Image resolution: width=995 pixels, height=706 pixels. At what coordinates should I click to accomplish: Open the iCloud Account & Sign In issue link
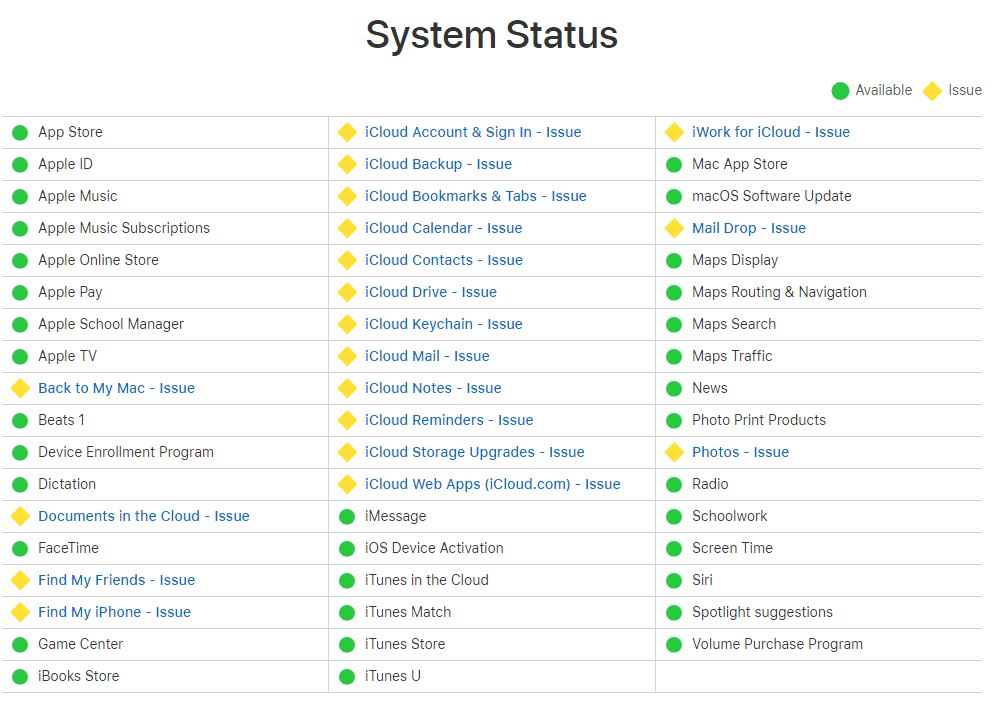point(473,132)
